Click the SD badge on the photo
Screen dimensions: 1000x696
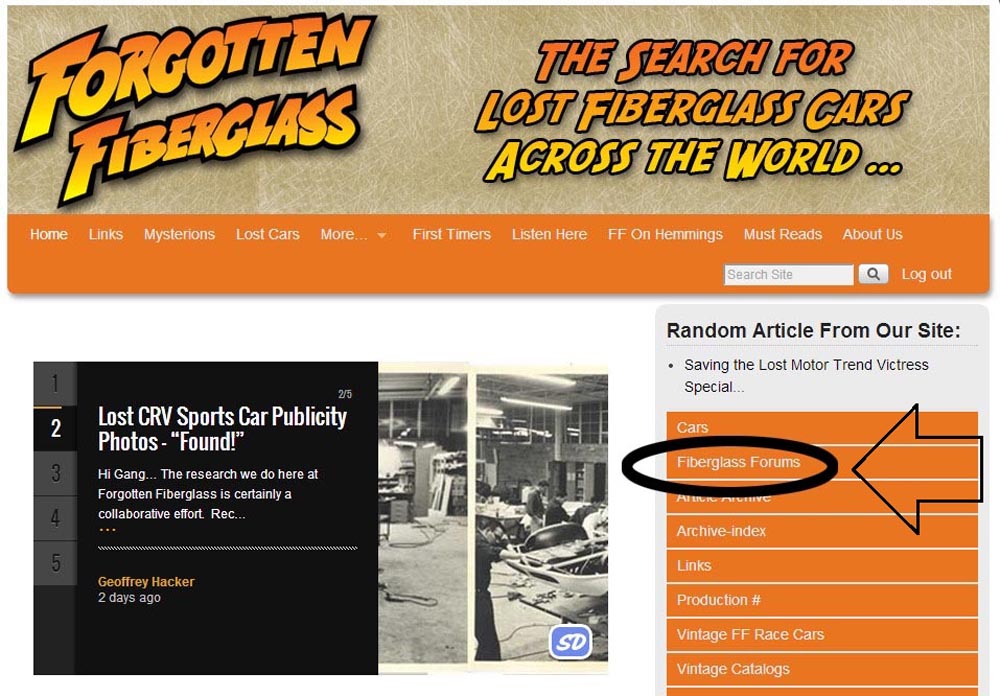pyautogui.click(x=571, y=642)
